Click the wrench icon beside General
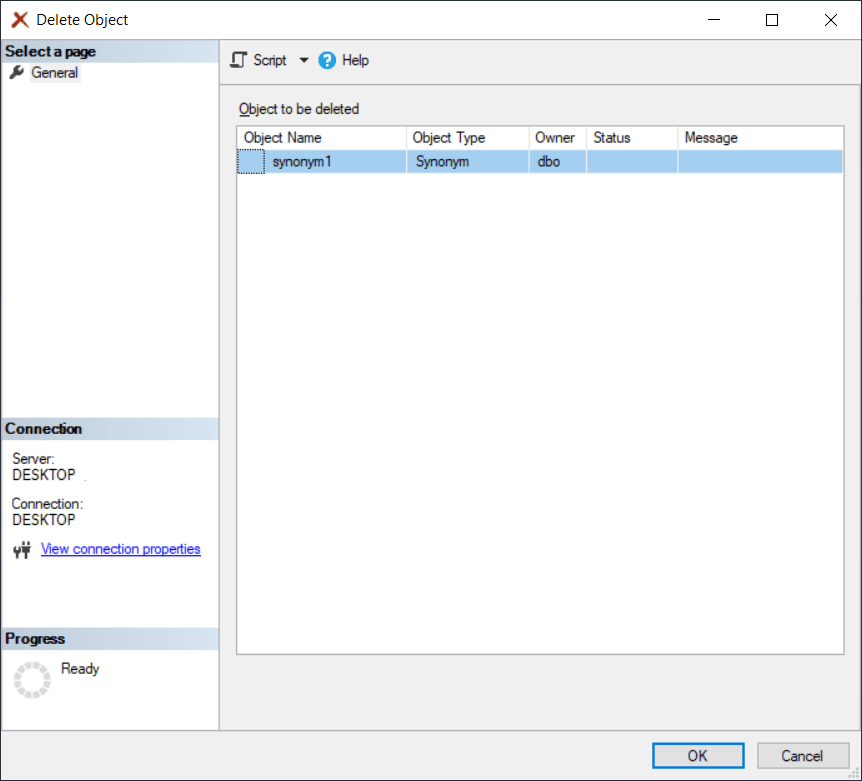862x781 pixels. (x=17, y=73)
